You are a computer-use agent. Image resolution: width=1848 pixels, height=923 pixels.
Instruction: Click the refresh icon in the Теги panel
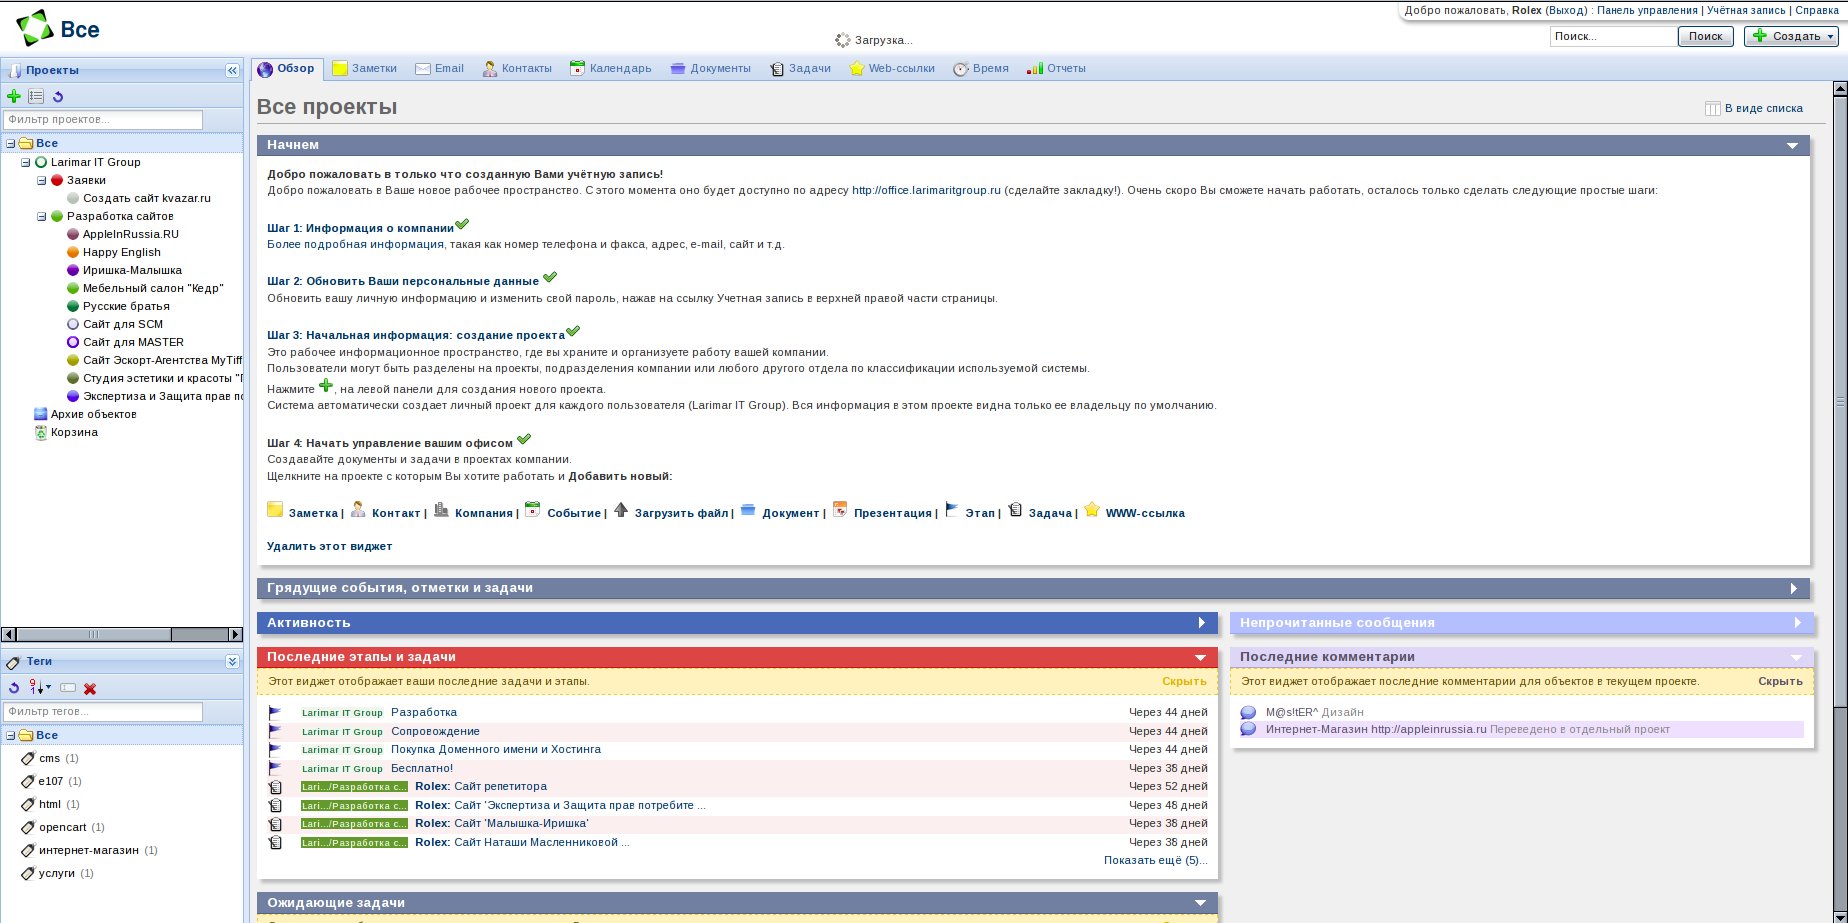[14, 689]
